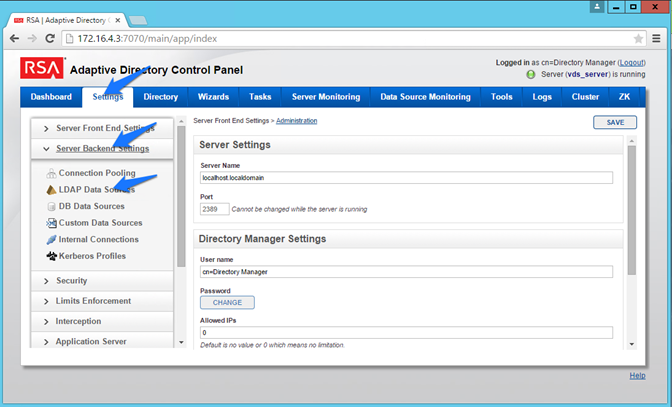Click the sidebar scroll up arrow

coord(181,122)
